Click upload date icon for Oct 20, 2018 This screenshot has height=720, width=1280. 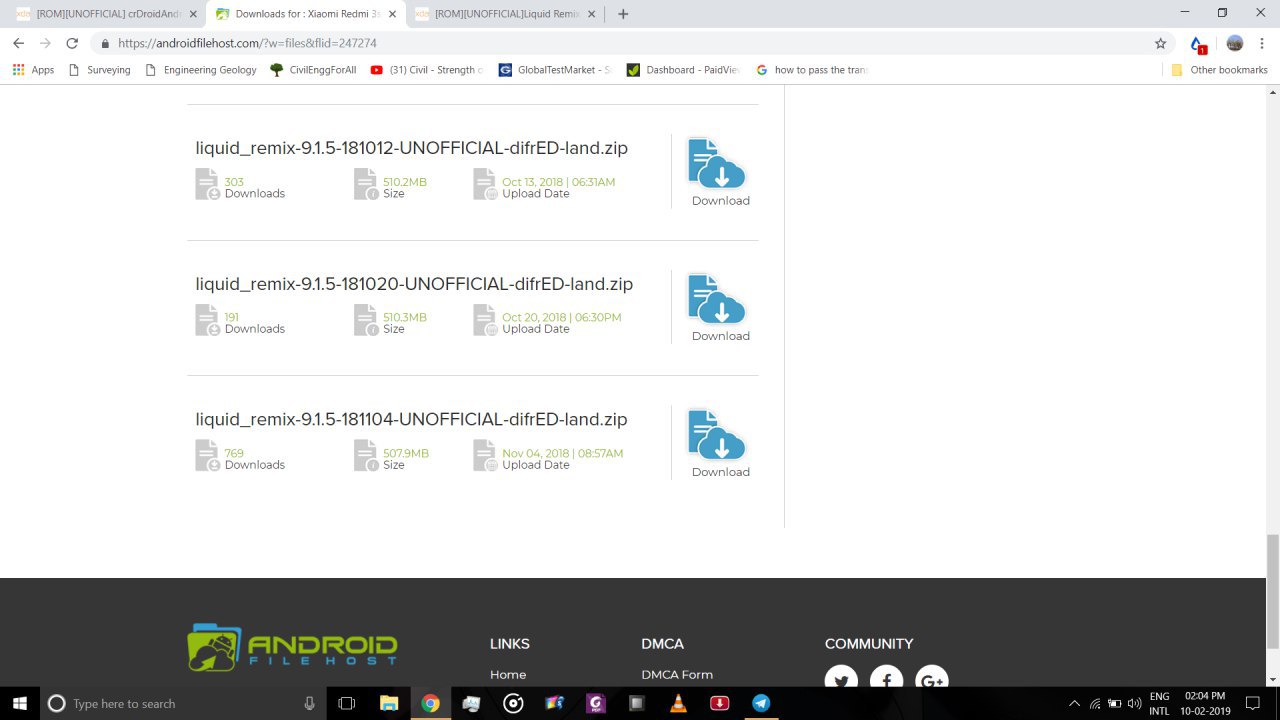point(485,320)
